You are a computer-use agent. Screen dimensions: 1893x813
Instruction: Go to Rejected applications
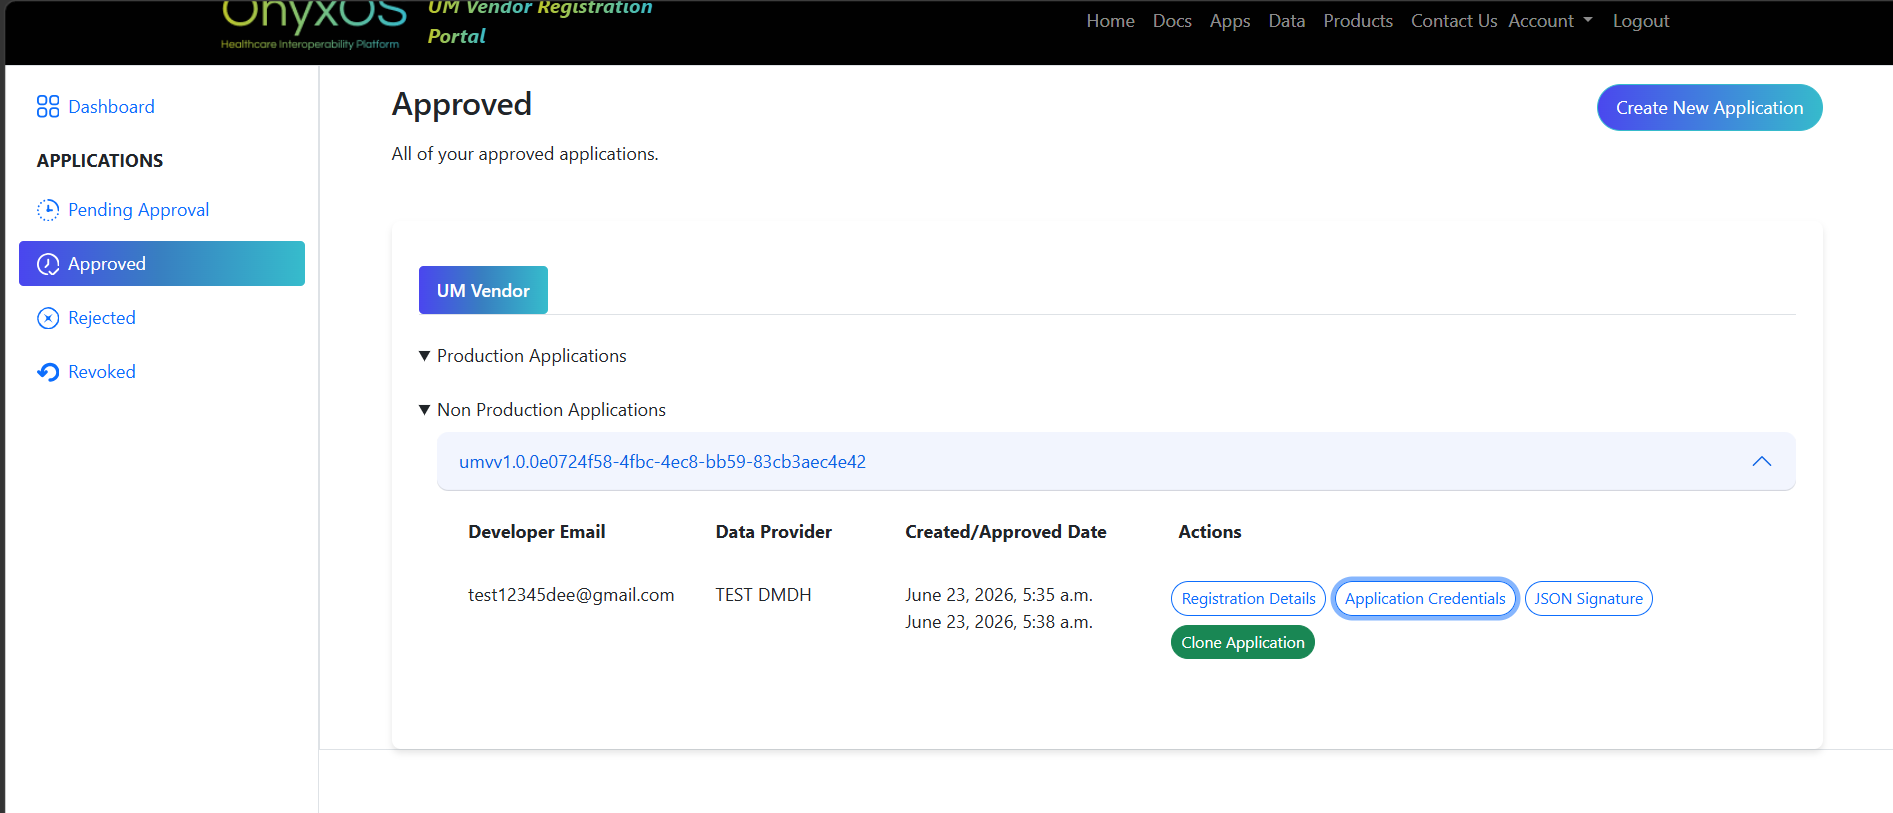pyautogui.click(x=102, y=318)
